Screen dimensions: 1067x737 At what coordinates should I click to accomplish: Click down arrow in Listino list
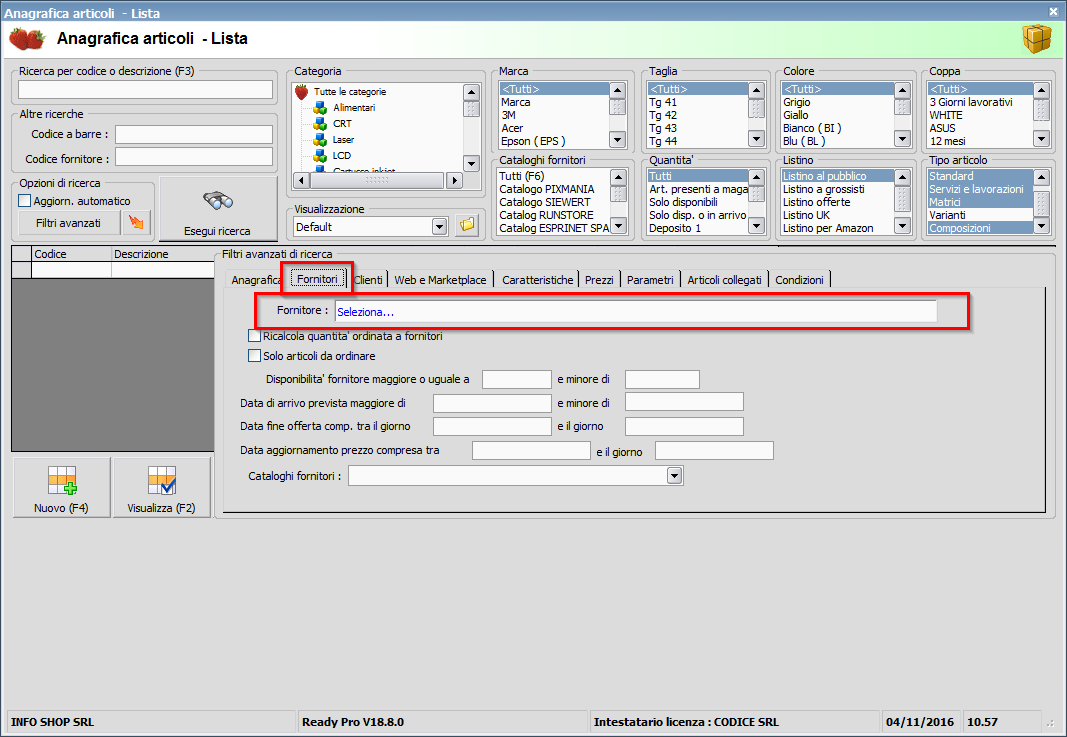point(902,226)
